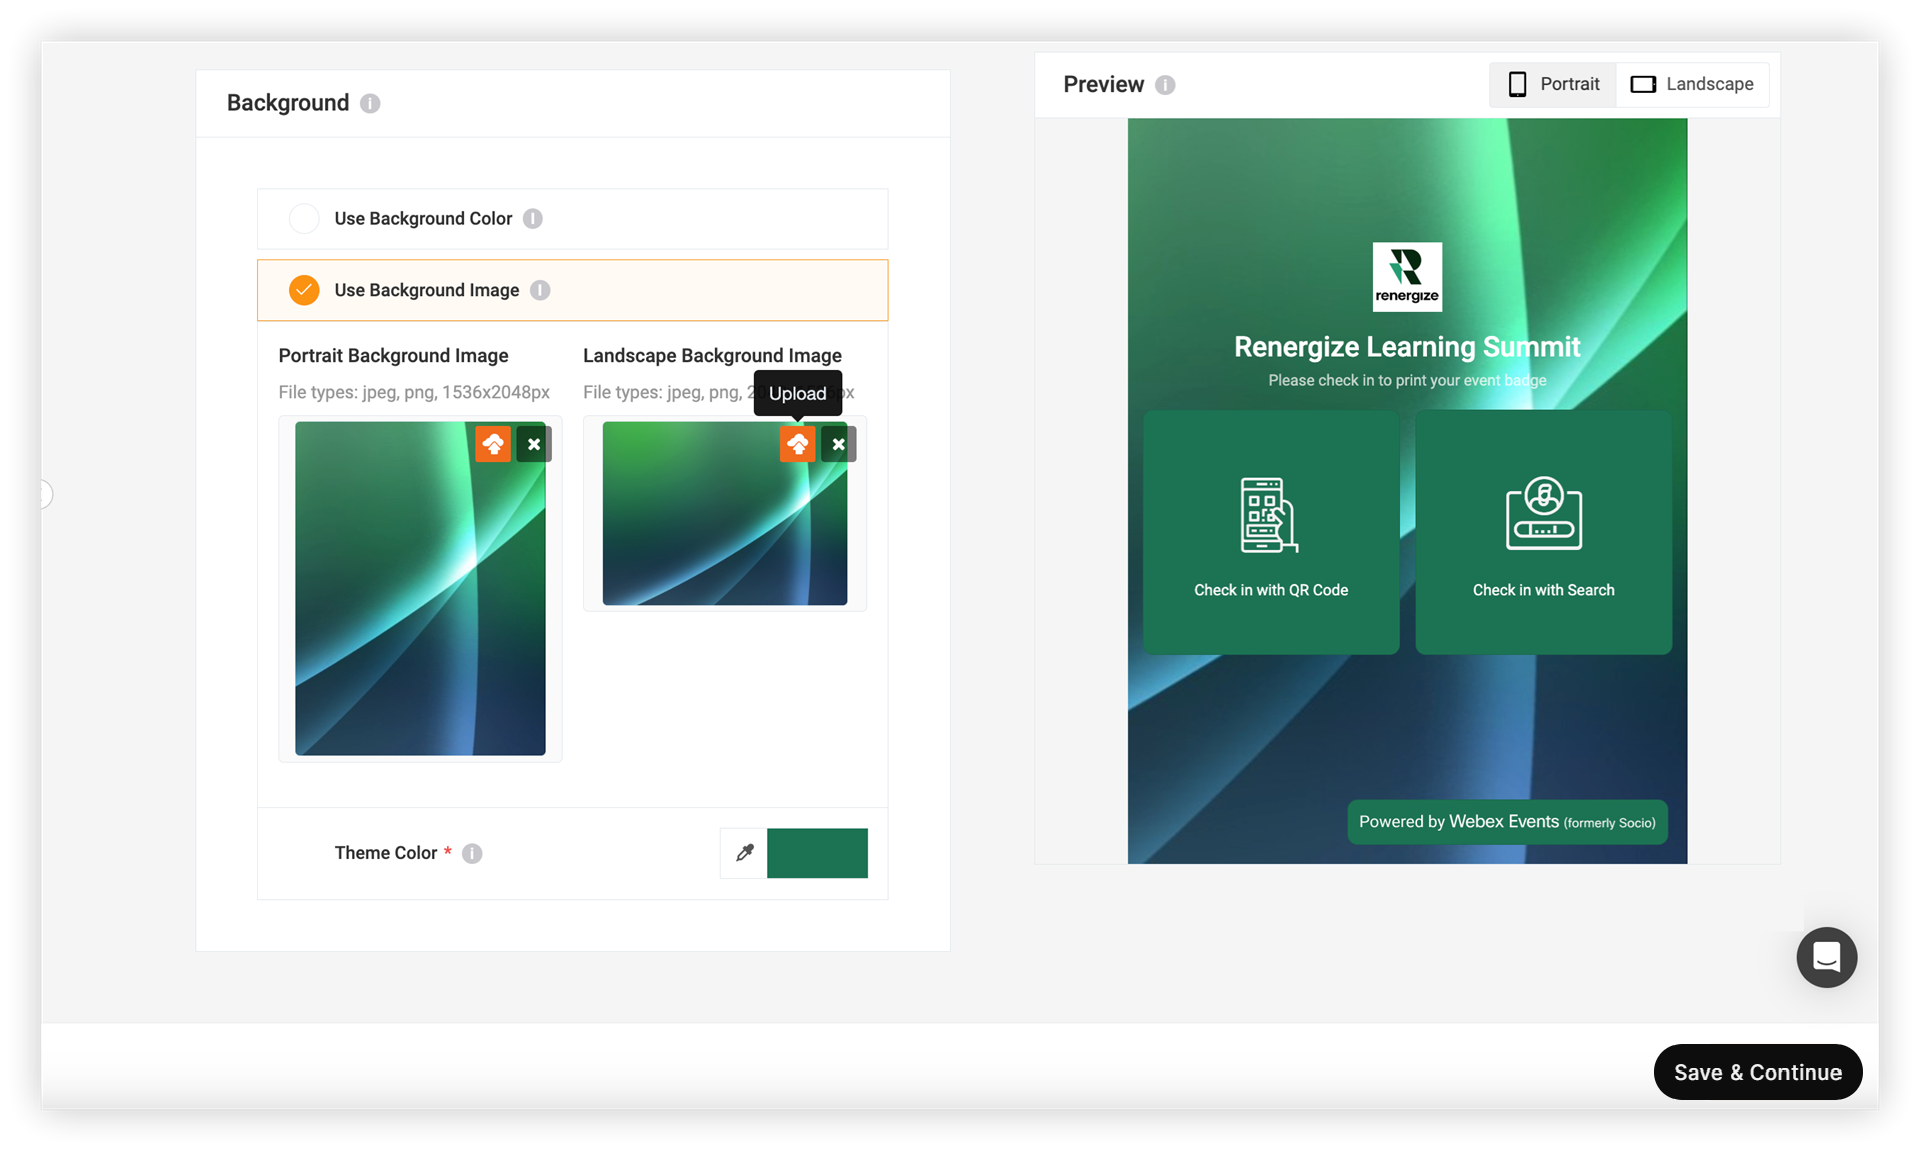
Task: Click 'Landscape Background Image' label
Action: (x=712, y=355)
